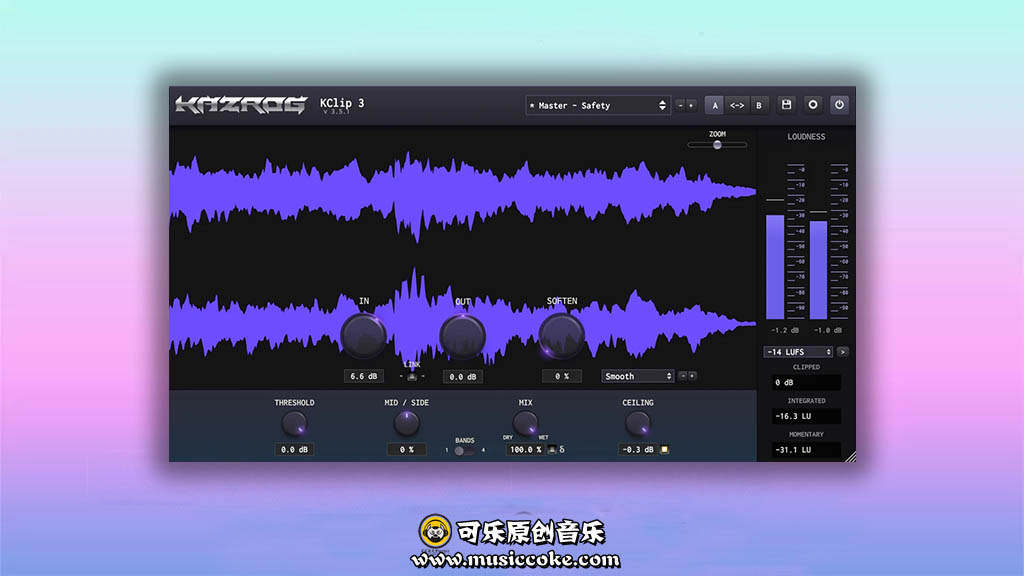Screen dimensions: 1024x576
Task: Copy settings with the <-> button
Action: (x=737, y=105)
